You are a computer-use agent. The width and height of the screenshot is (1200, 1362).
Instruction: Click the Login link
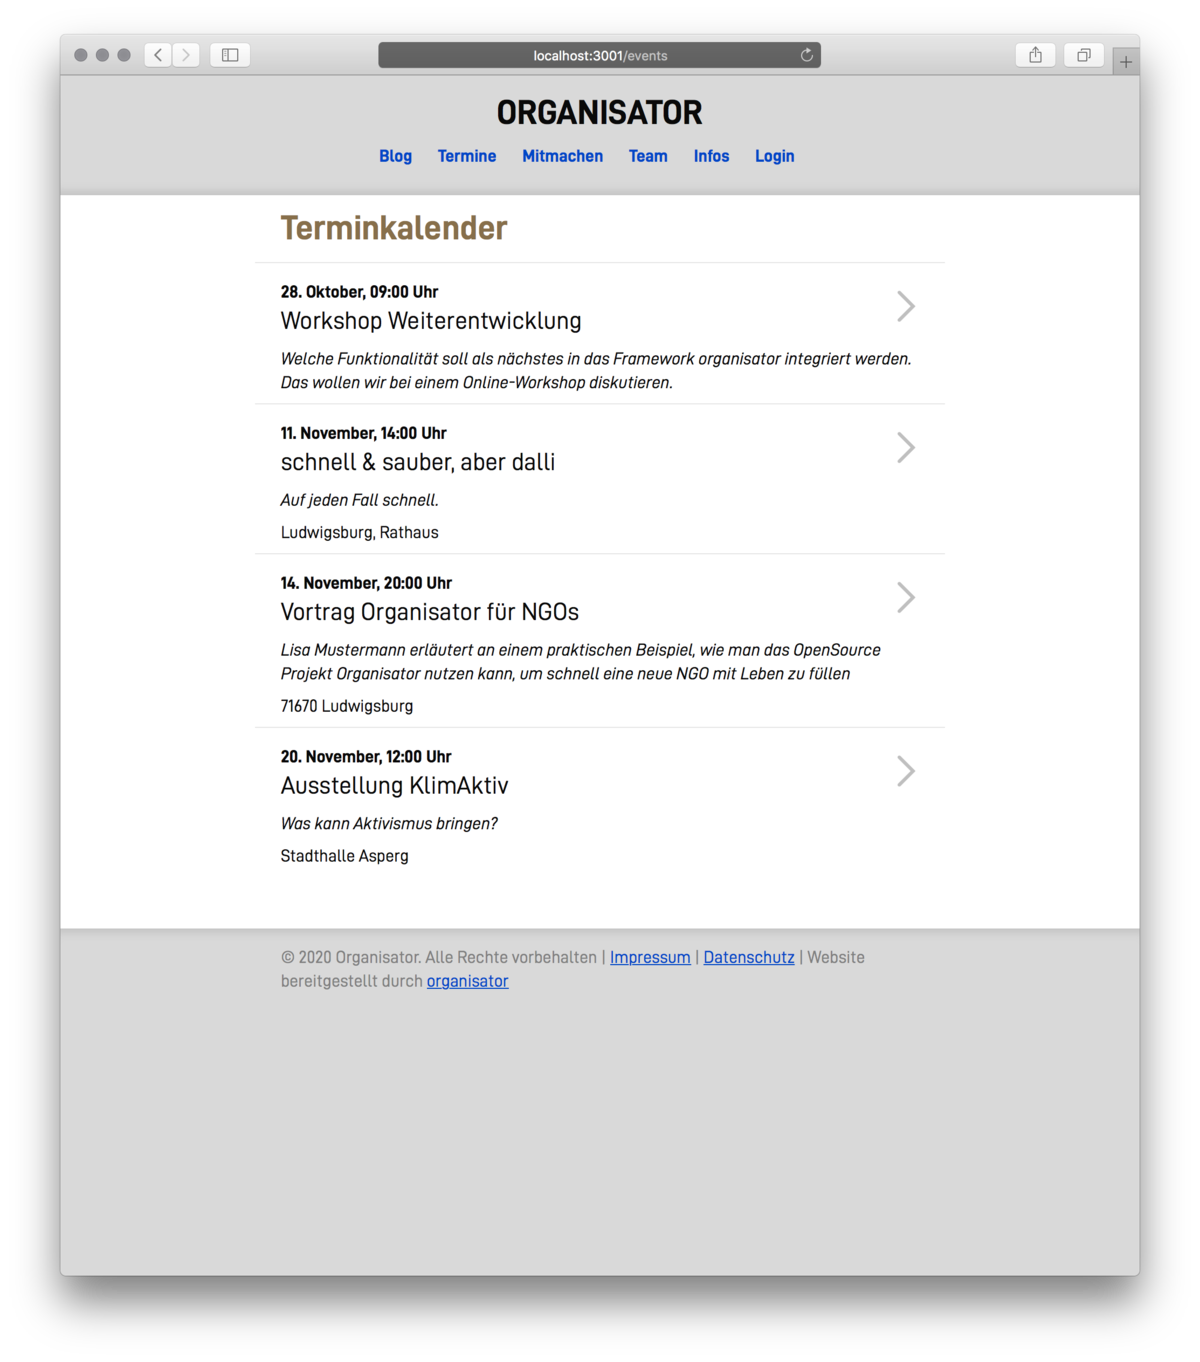point(774,156)
